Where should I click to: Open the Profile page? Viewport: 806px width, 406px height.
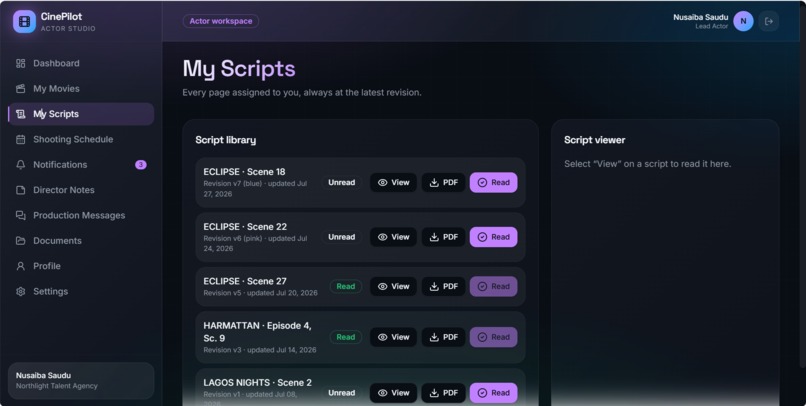[x=81, y=266]
